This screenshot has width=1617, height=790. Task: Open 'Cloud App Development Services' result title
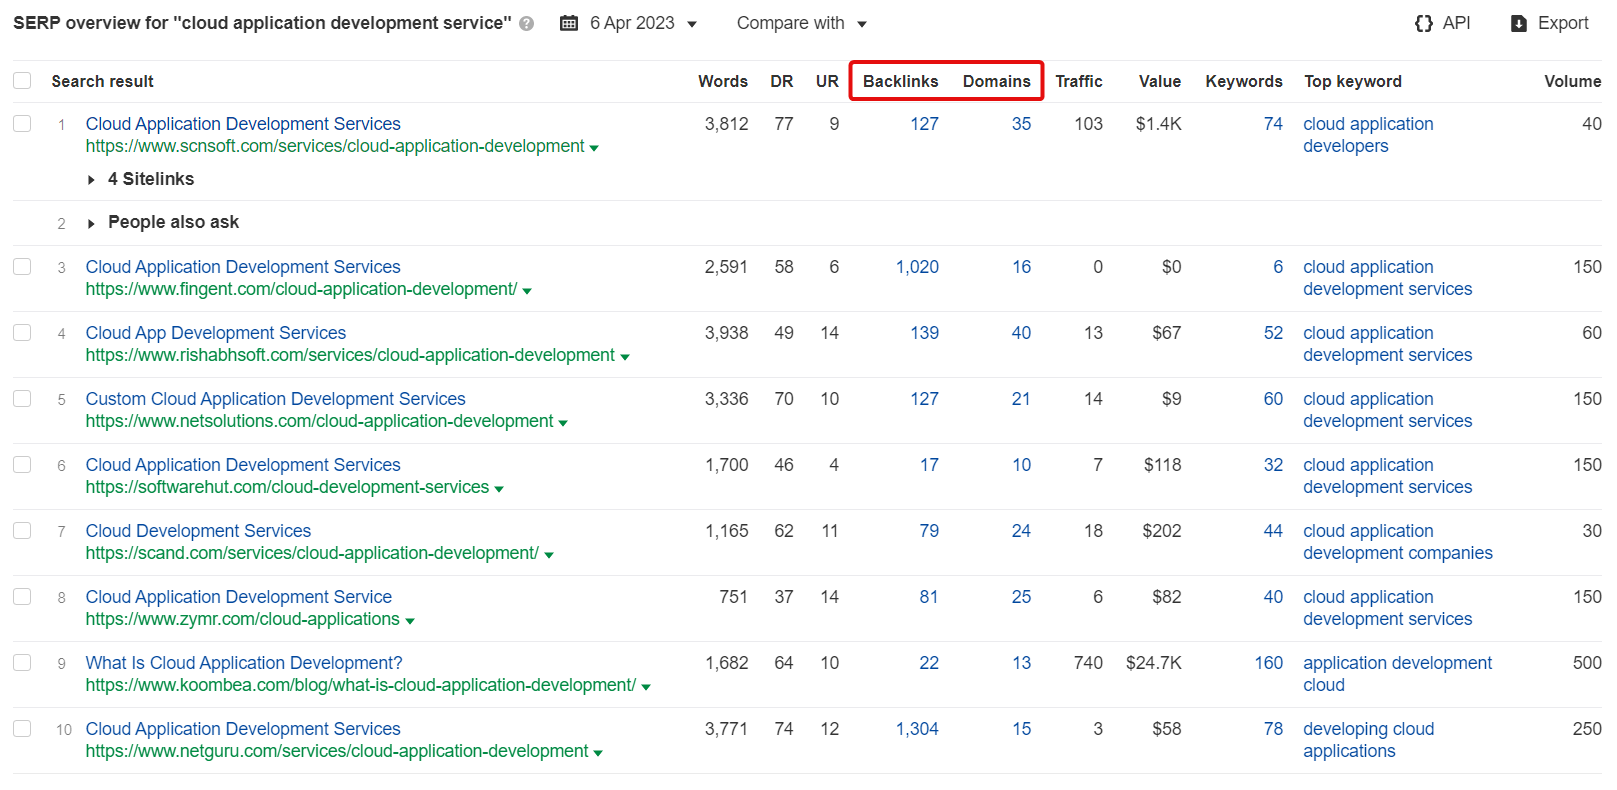[216, 333]
